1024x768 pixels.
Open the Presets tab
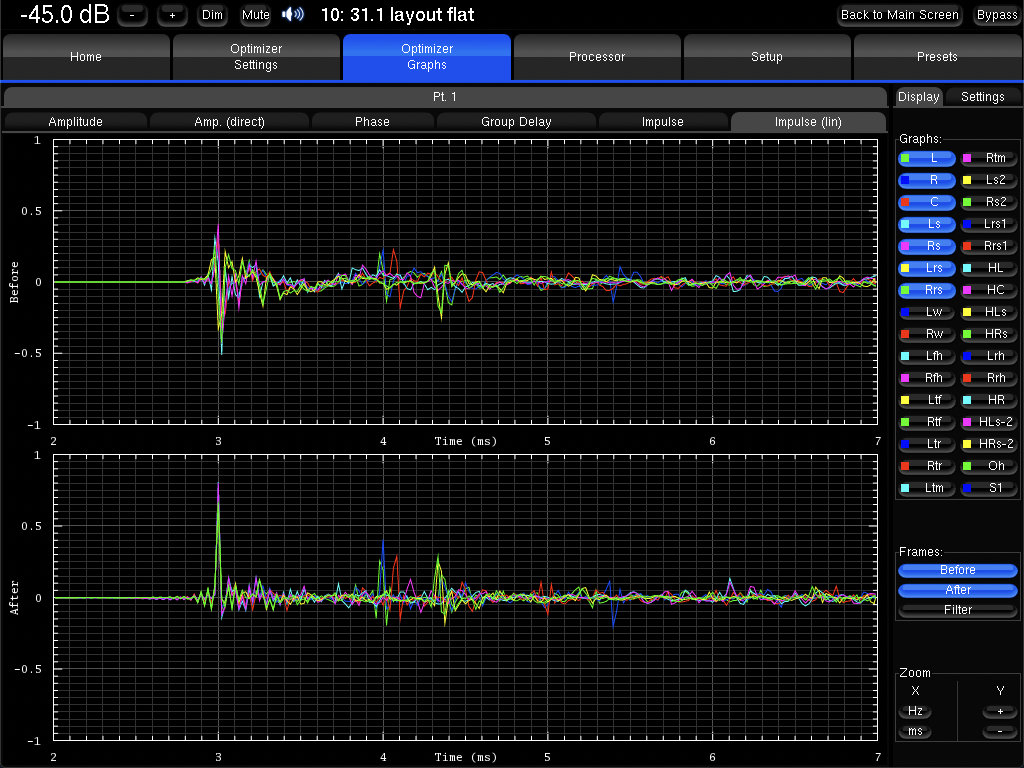pyautogui.click(x=937, y=57)
